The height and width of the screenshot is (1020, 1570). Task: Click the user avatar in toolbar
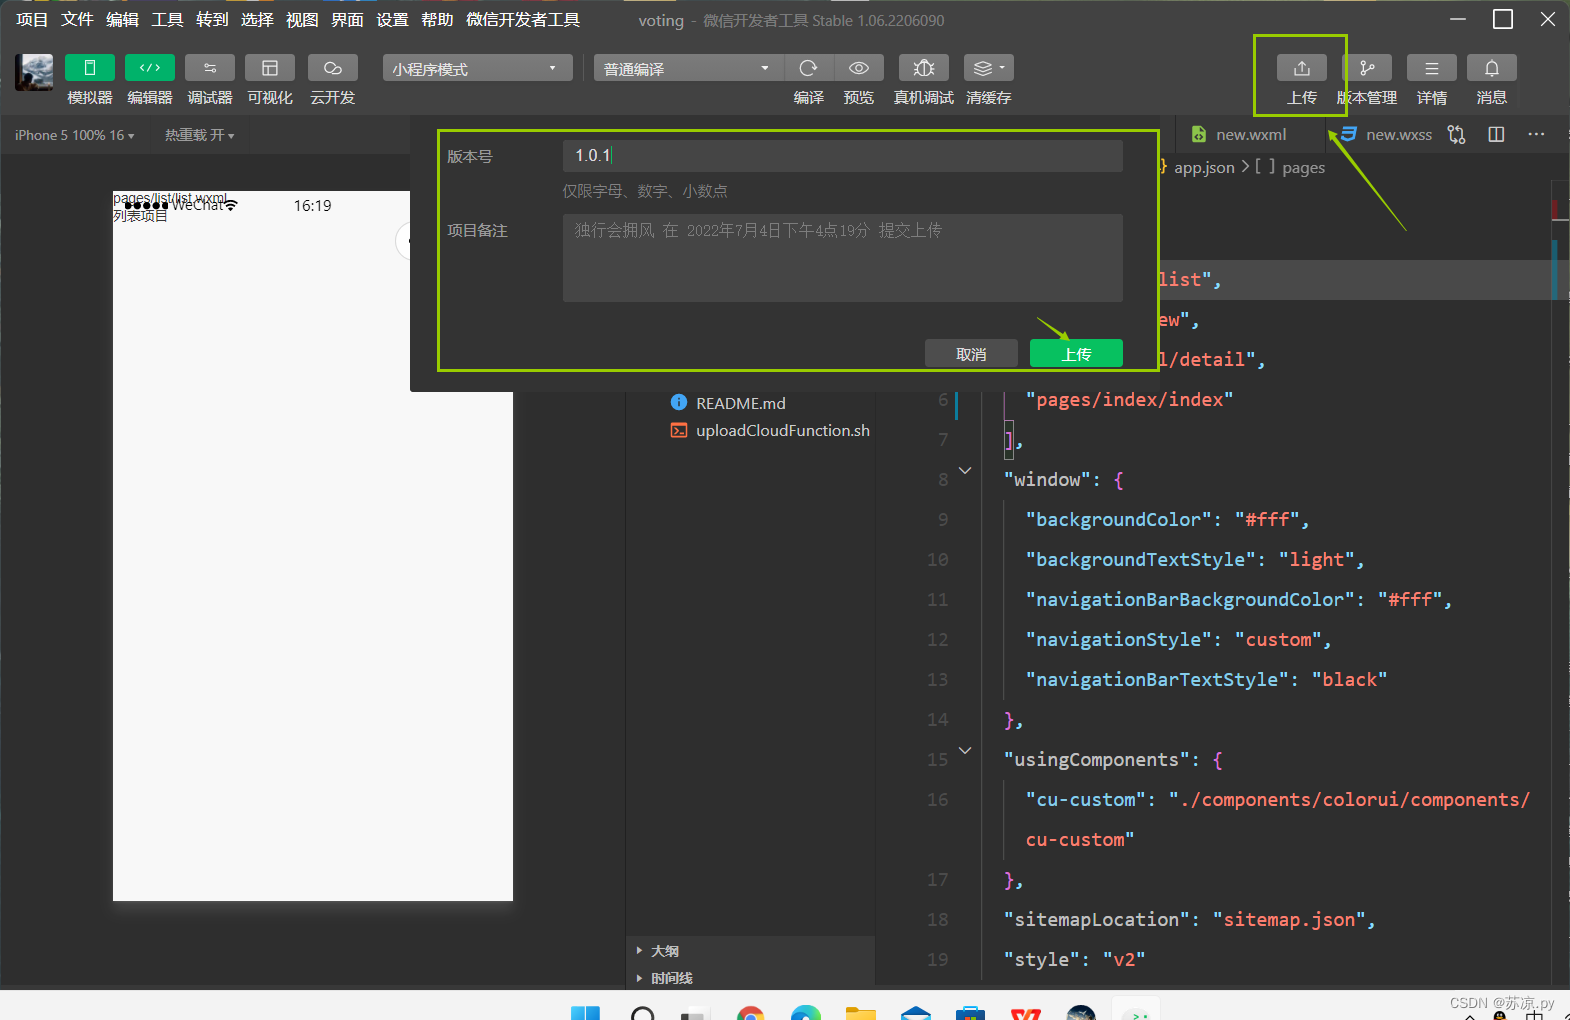click(x=34, y=72)
